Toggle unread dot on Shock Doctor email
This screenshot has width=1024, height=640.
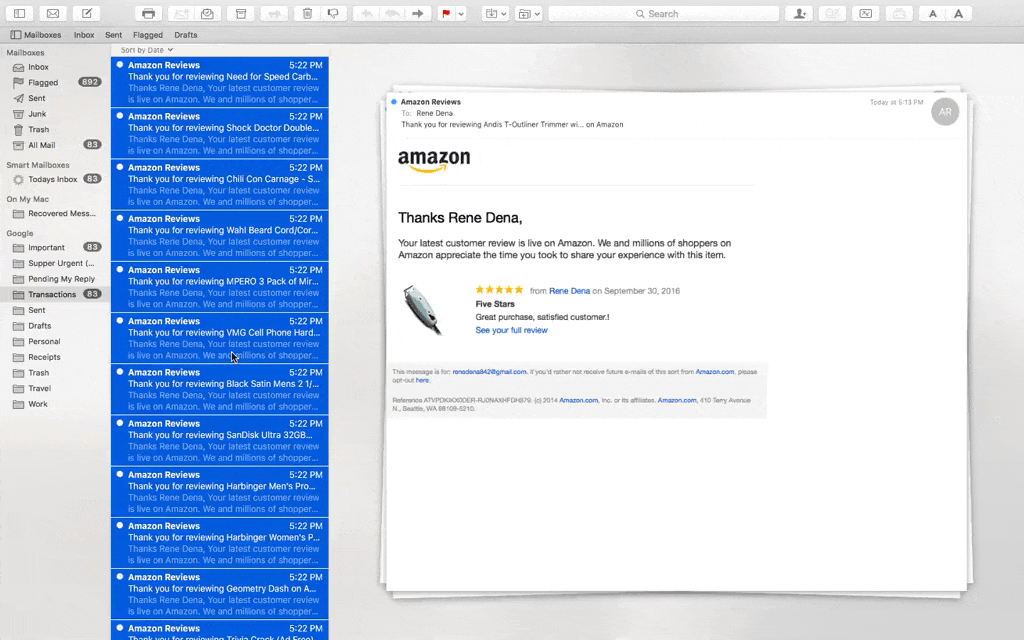click(120, 116)
